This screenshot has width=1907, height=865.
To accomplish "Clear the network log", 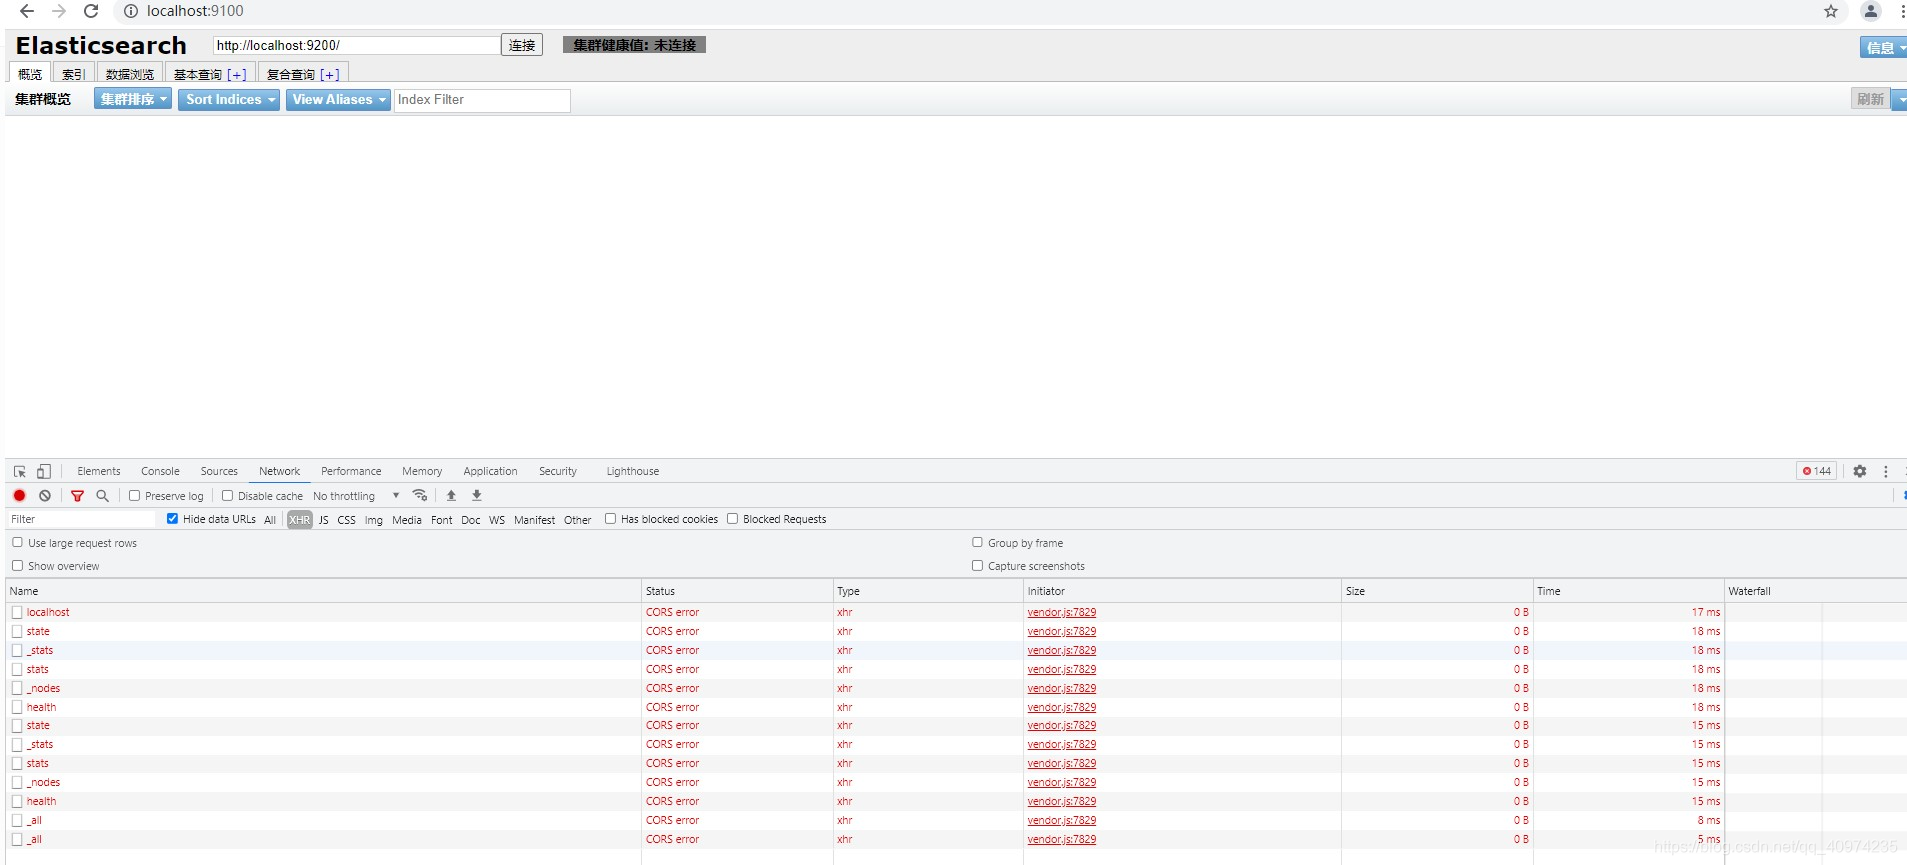I will 45,495.
